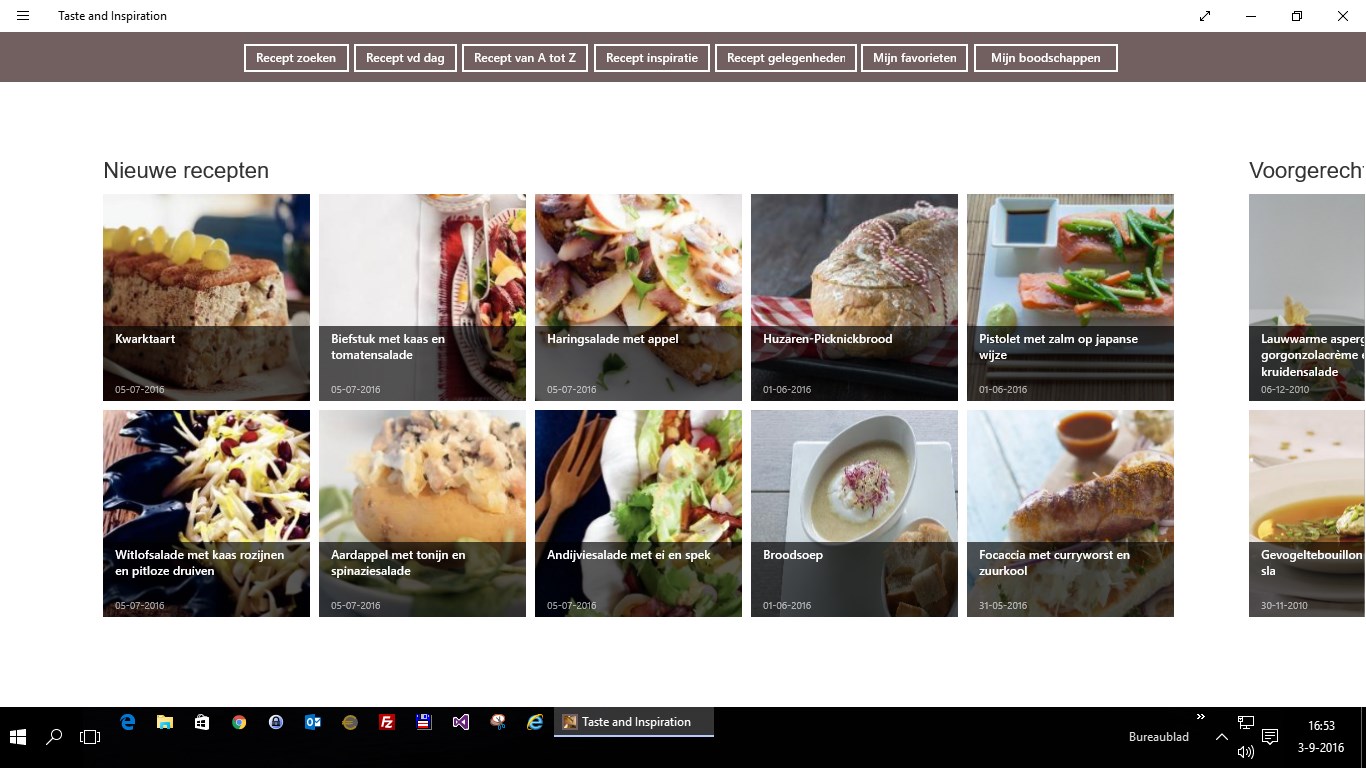Open the Recept inspiratie section
The width and height of the screenshot is (1366, 768).
click(652, 58)
